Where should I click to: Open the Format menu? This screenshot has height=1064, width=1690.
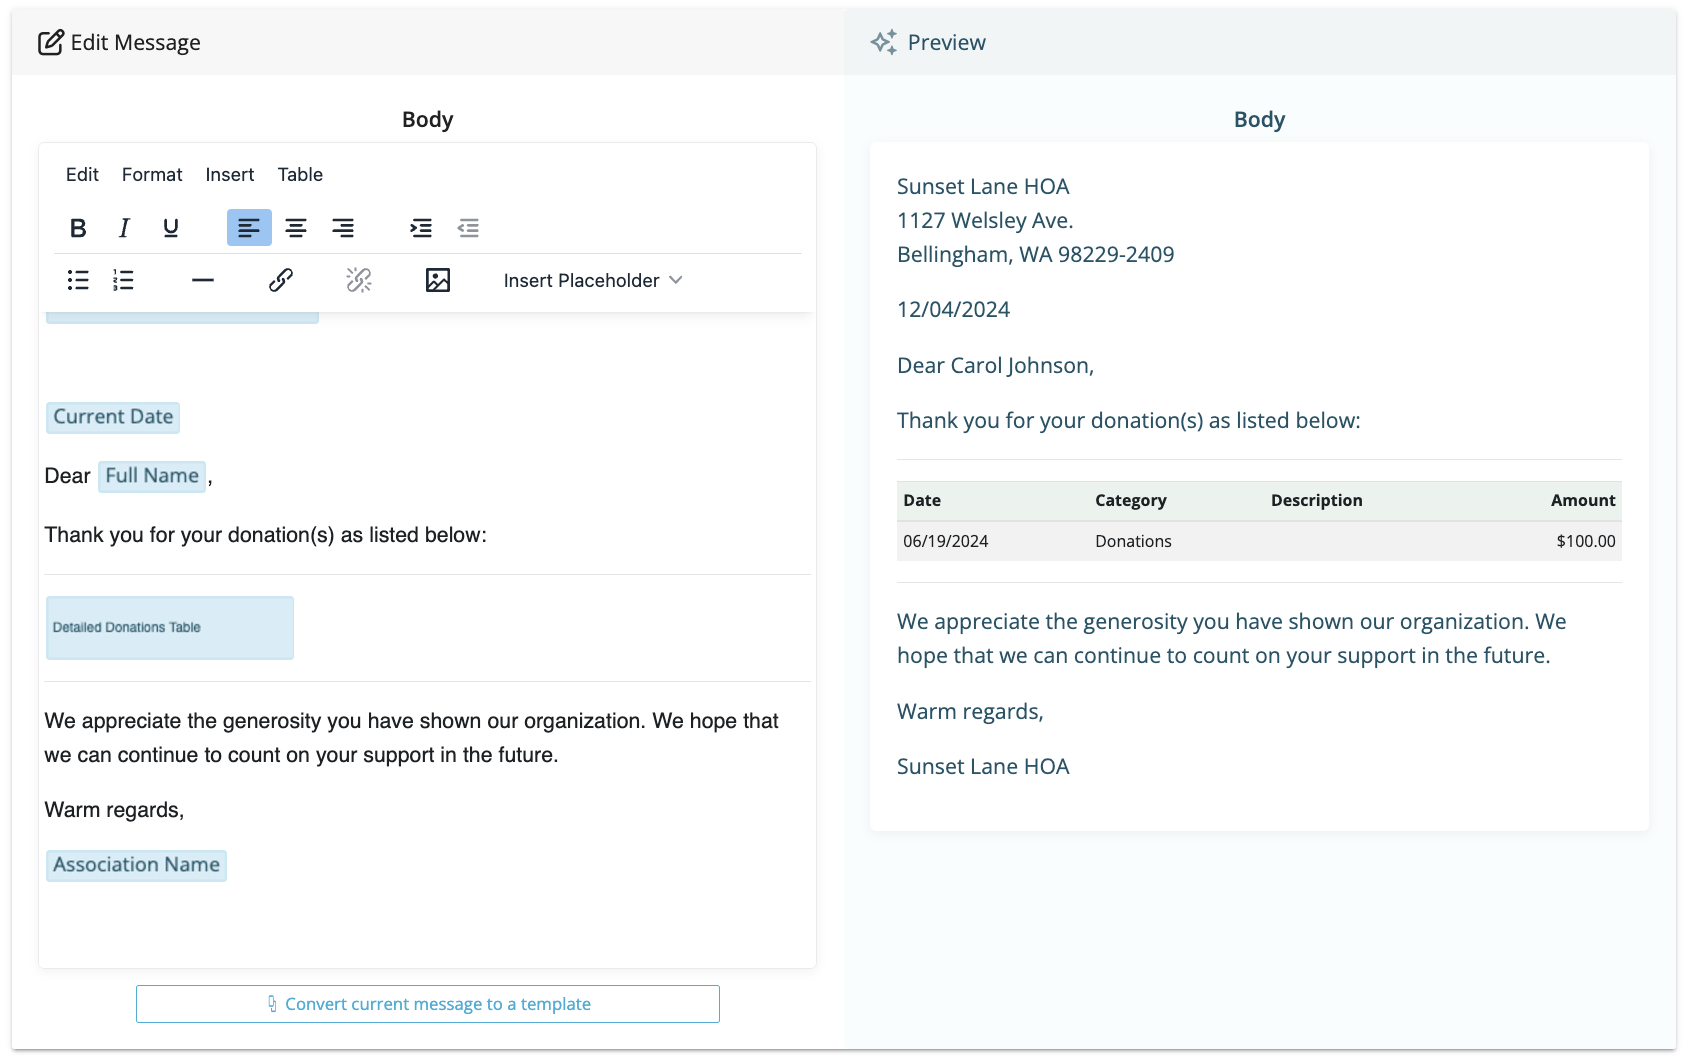click(152, 174)
